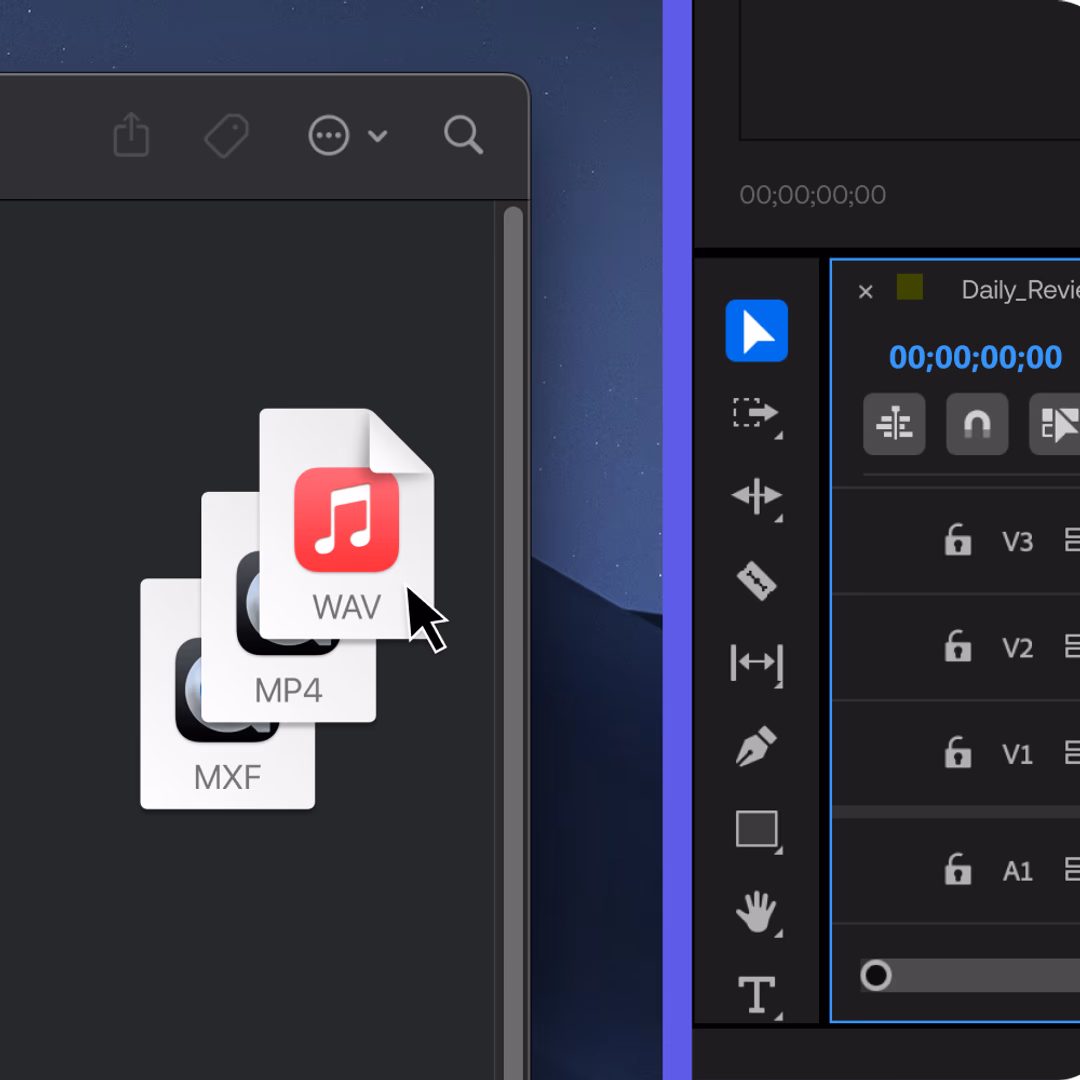Viewport: 1080px width, 1080px height.
Task: Click the blue timeline playhead timecode
Action: 975,357
